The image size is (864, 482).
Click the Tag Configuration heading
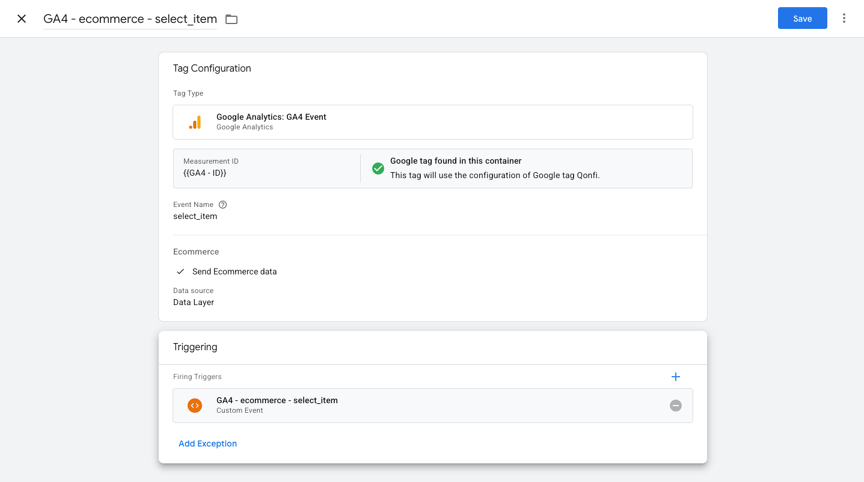(x=212, y=68)
